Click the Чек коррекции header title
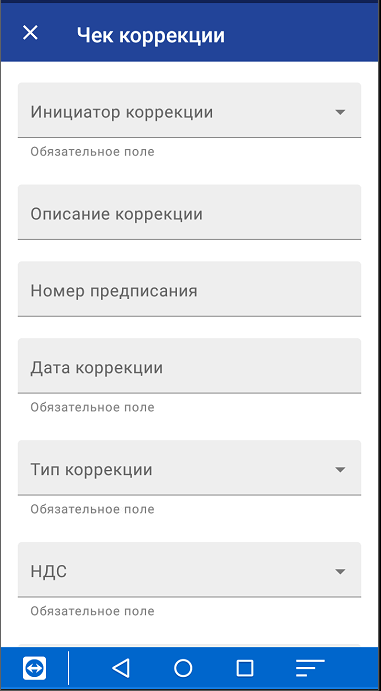Viewport: 381px width, 691px height. (151, 35)
